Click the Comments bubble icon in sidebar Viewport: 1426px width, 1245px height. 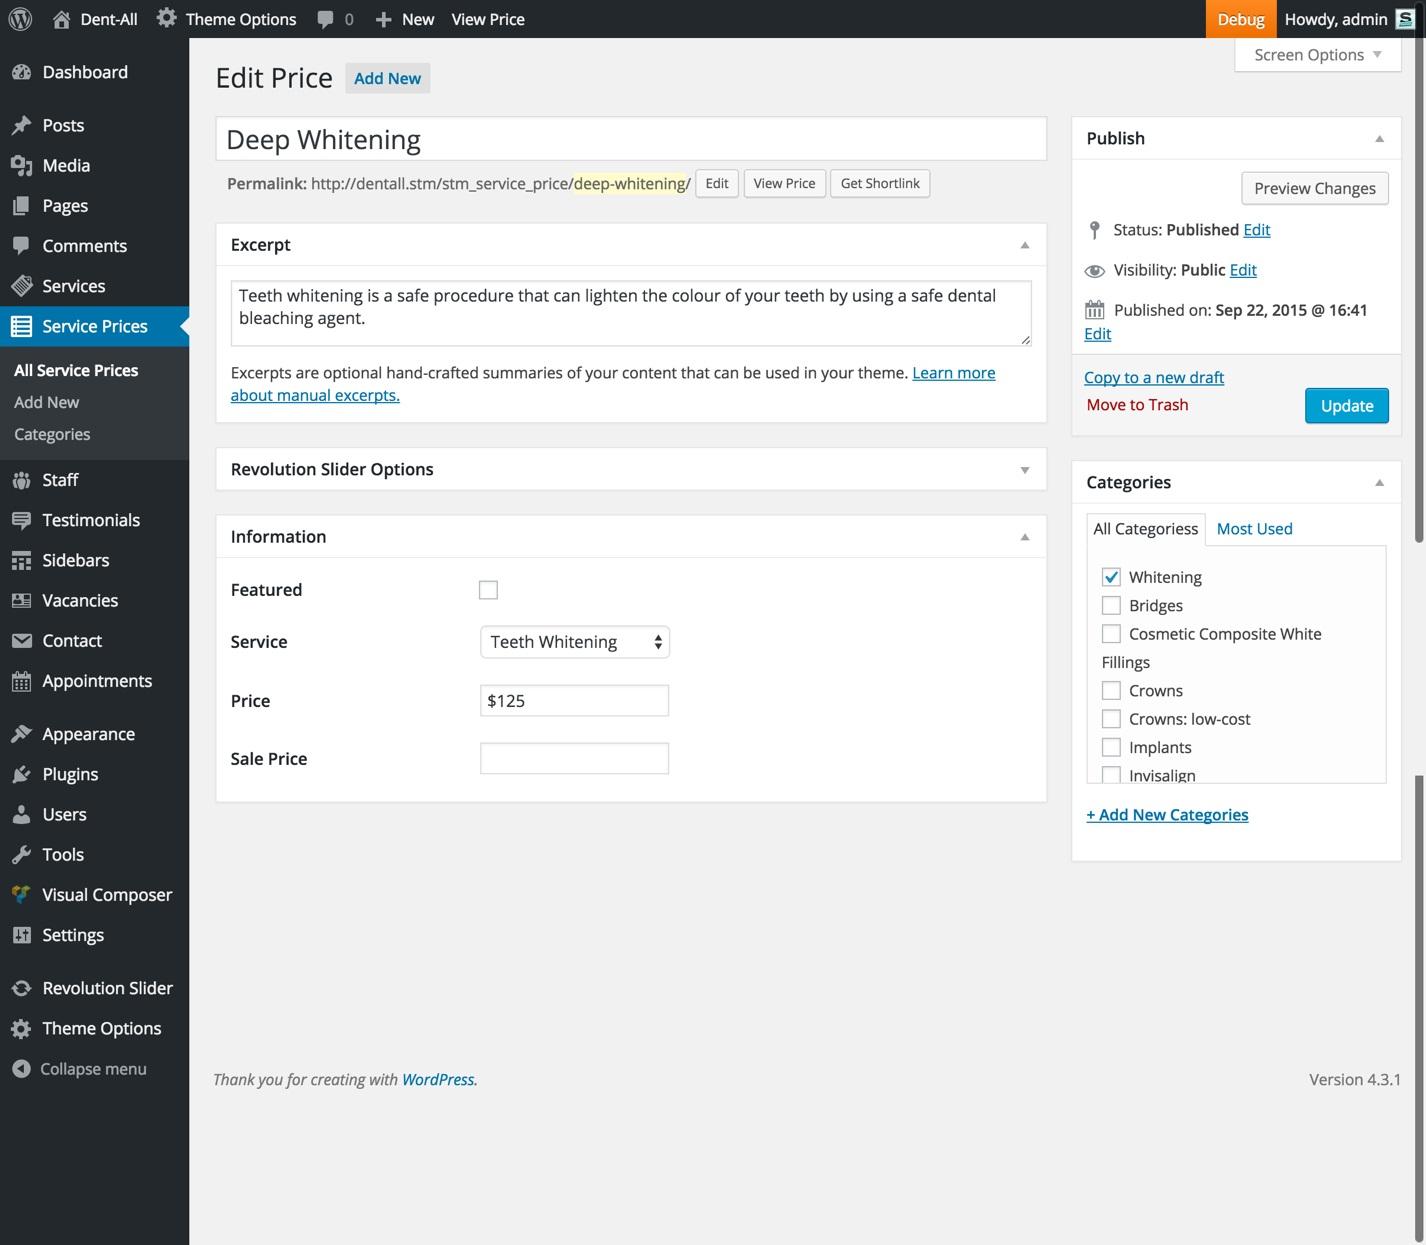[x=21, y=245]
